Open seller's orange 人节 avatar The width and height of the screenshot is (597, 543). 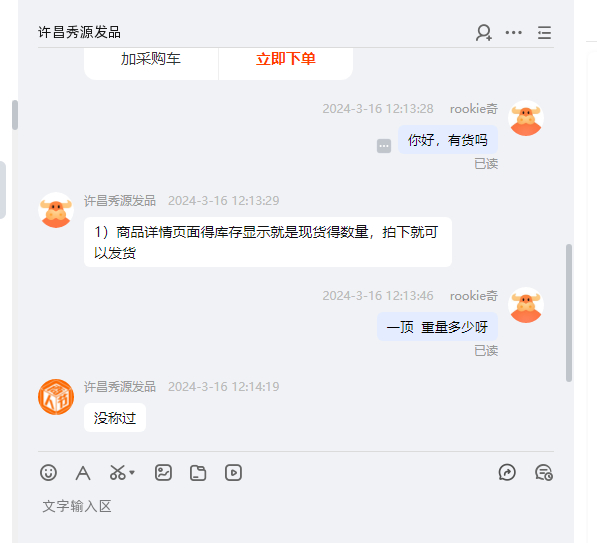[x=56, y=397]
